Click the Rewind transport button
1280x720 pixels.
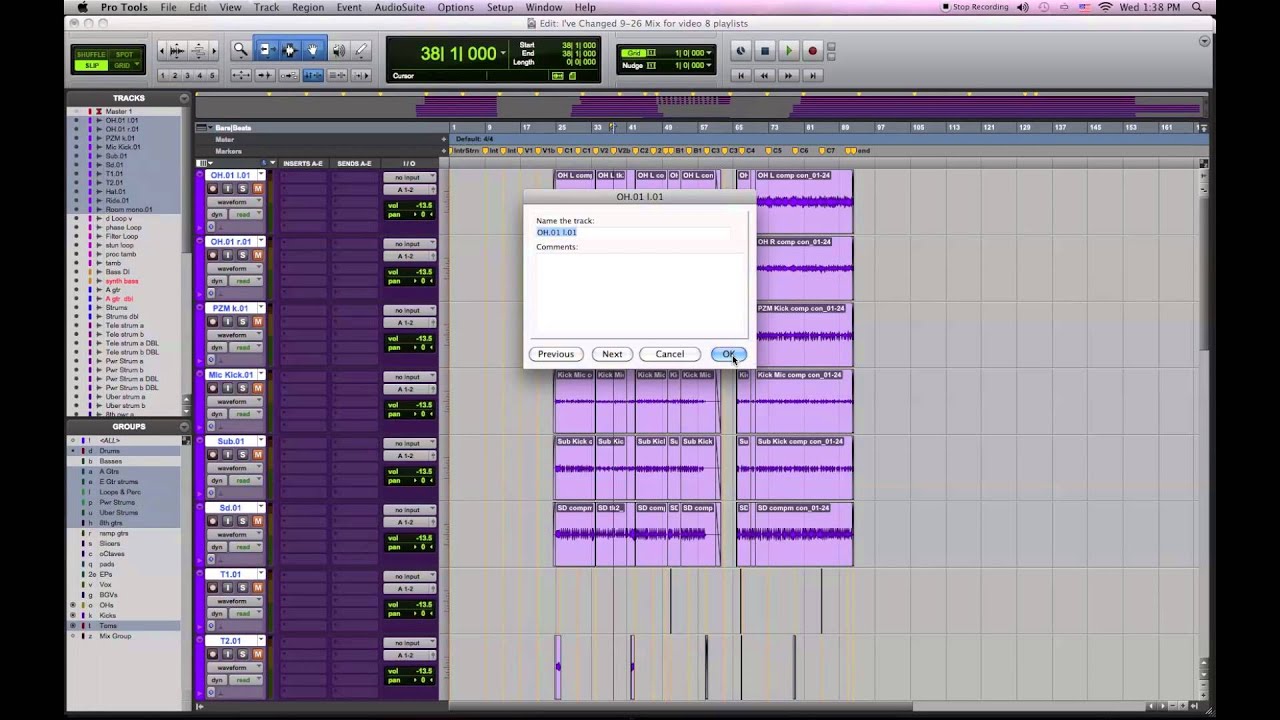tap(765, 75)
